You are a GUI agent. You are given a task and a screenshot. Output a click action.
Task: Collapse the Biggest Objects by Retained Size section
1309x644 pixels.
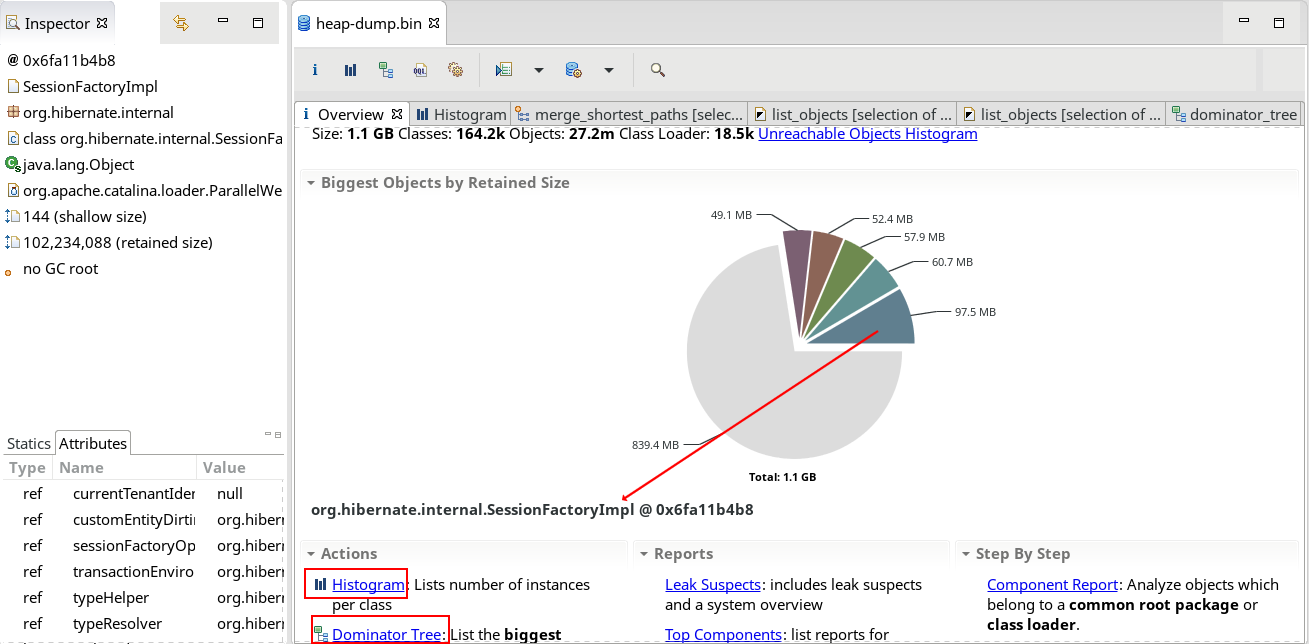pyautogui.click(x=312, y=183)
